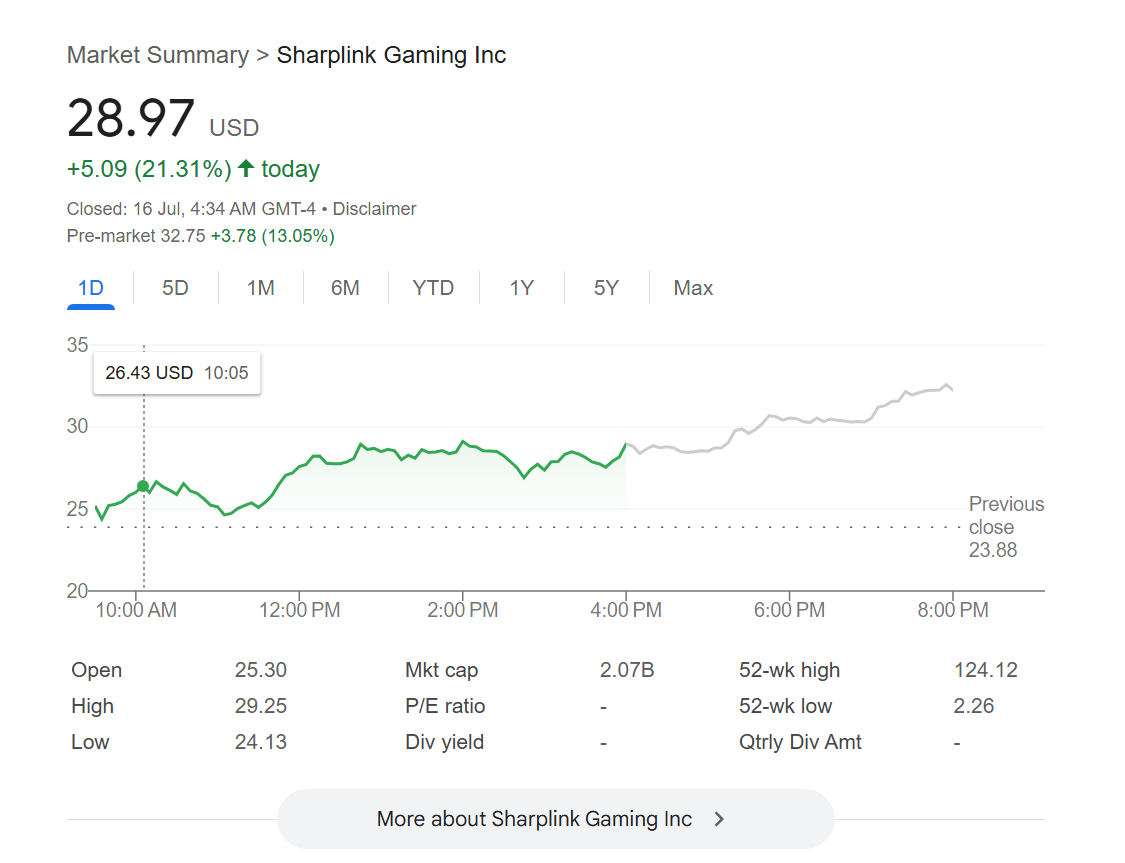Click the 2:00 PM axis label
This screenshot has height=863, width=1125.
point(463,610)
